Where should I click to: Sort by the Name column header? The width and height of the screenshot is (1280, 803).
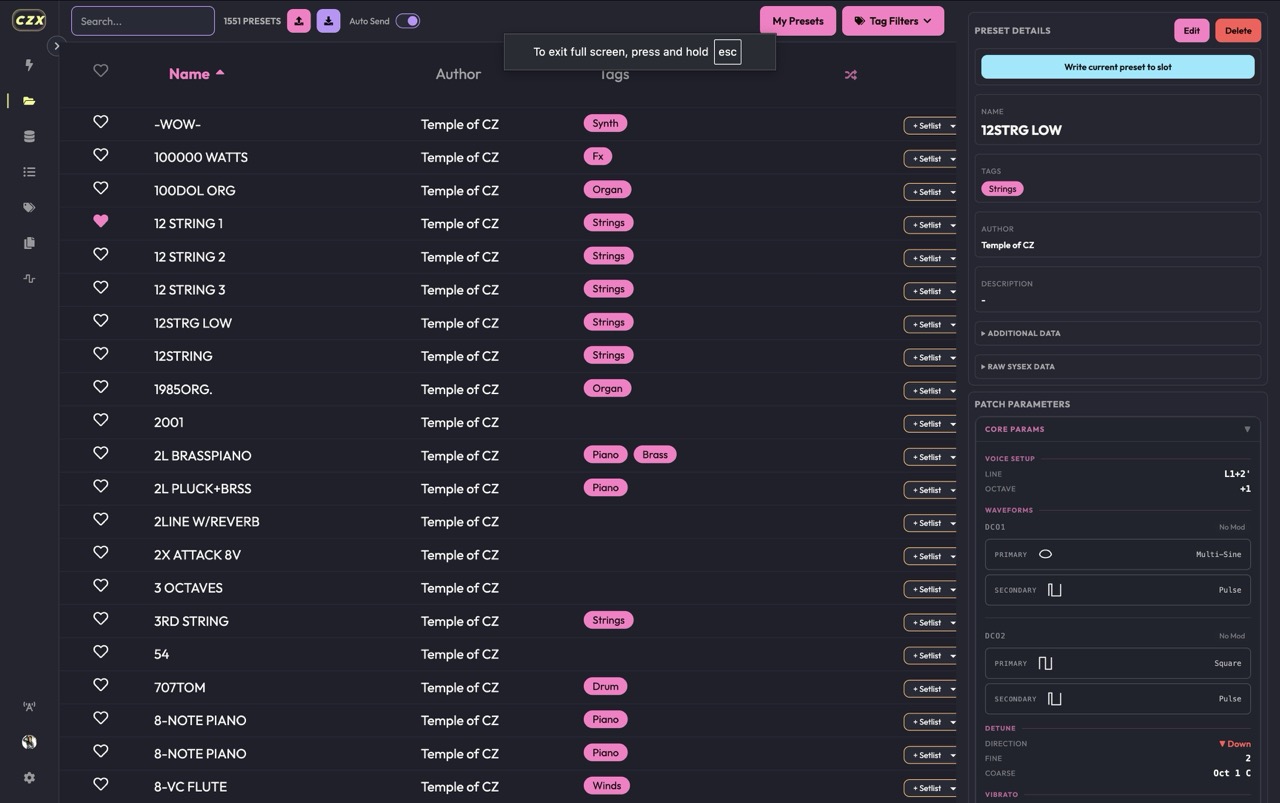tap(196, 74)
